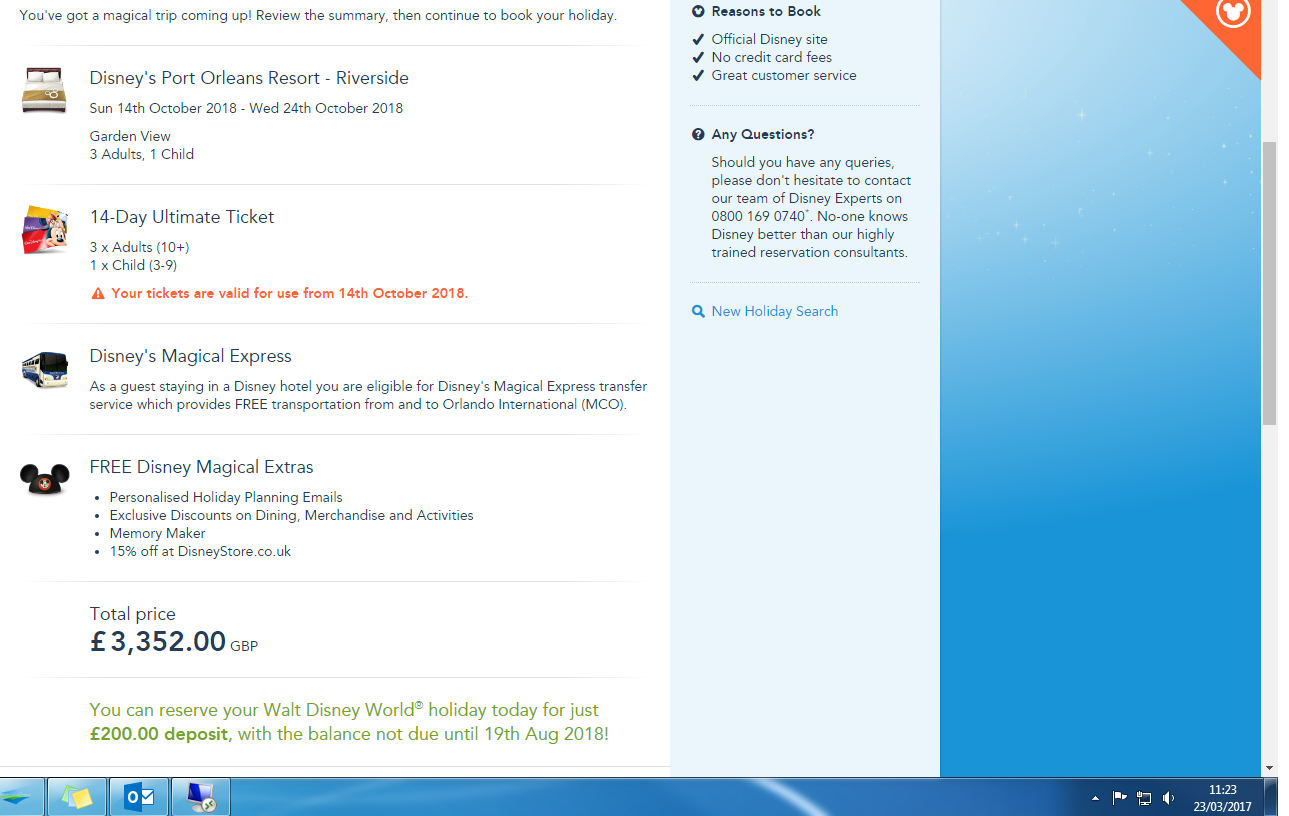Click the Garden View room type text
Viewport: 1289px width, 816px height.
130,136
